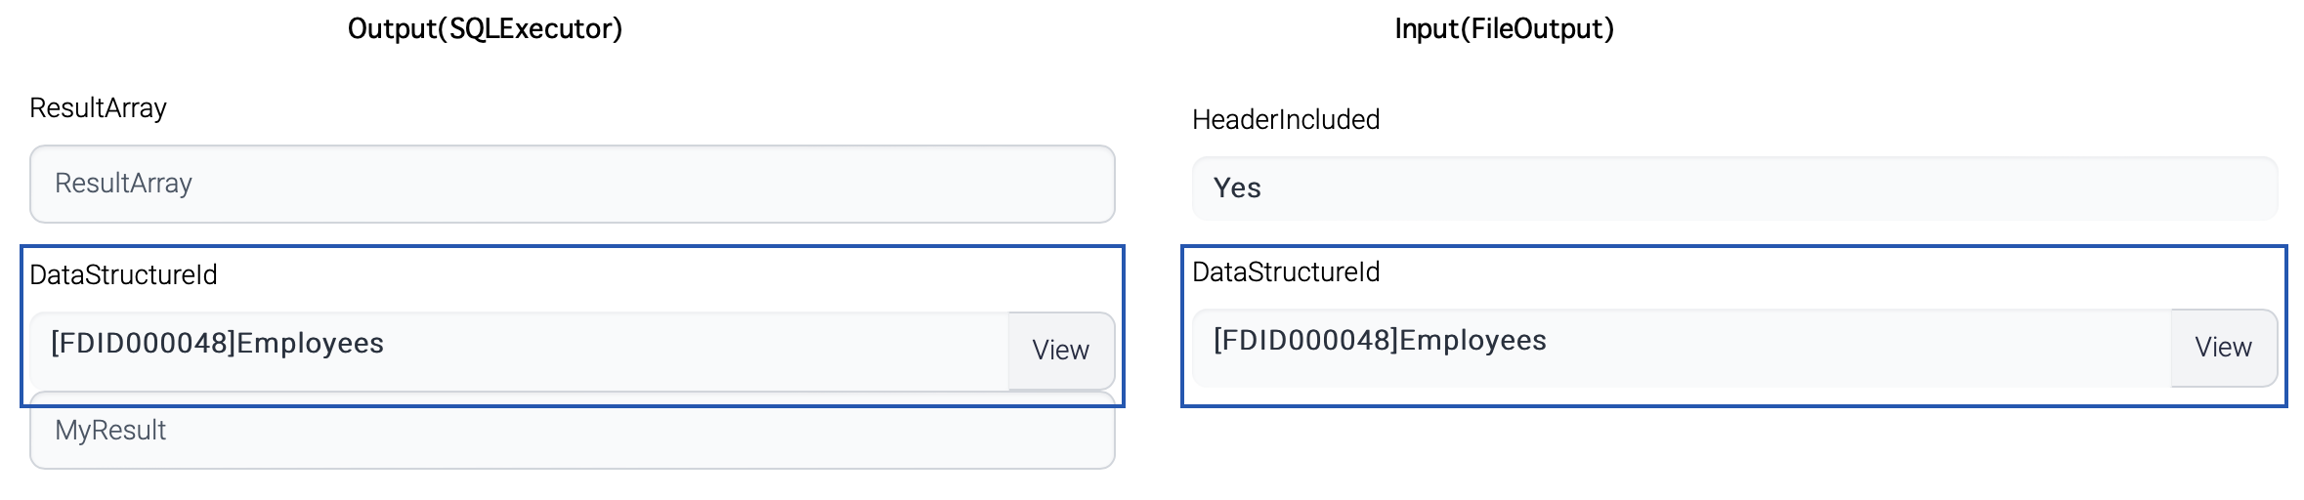This screenshot has width=2304, height=500.
Task: Click the HeaderIncluded label
Action: (1285, 120)
